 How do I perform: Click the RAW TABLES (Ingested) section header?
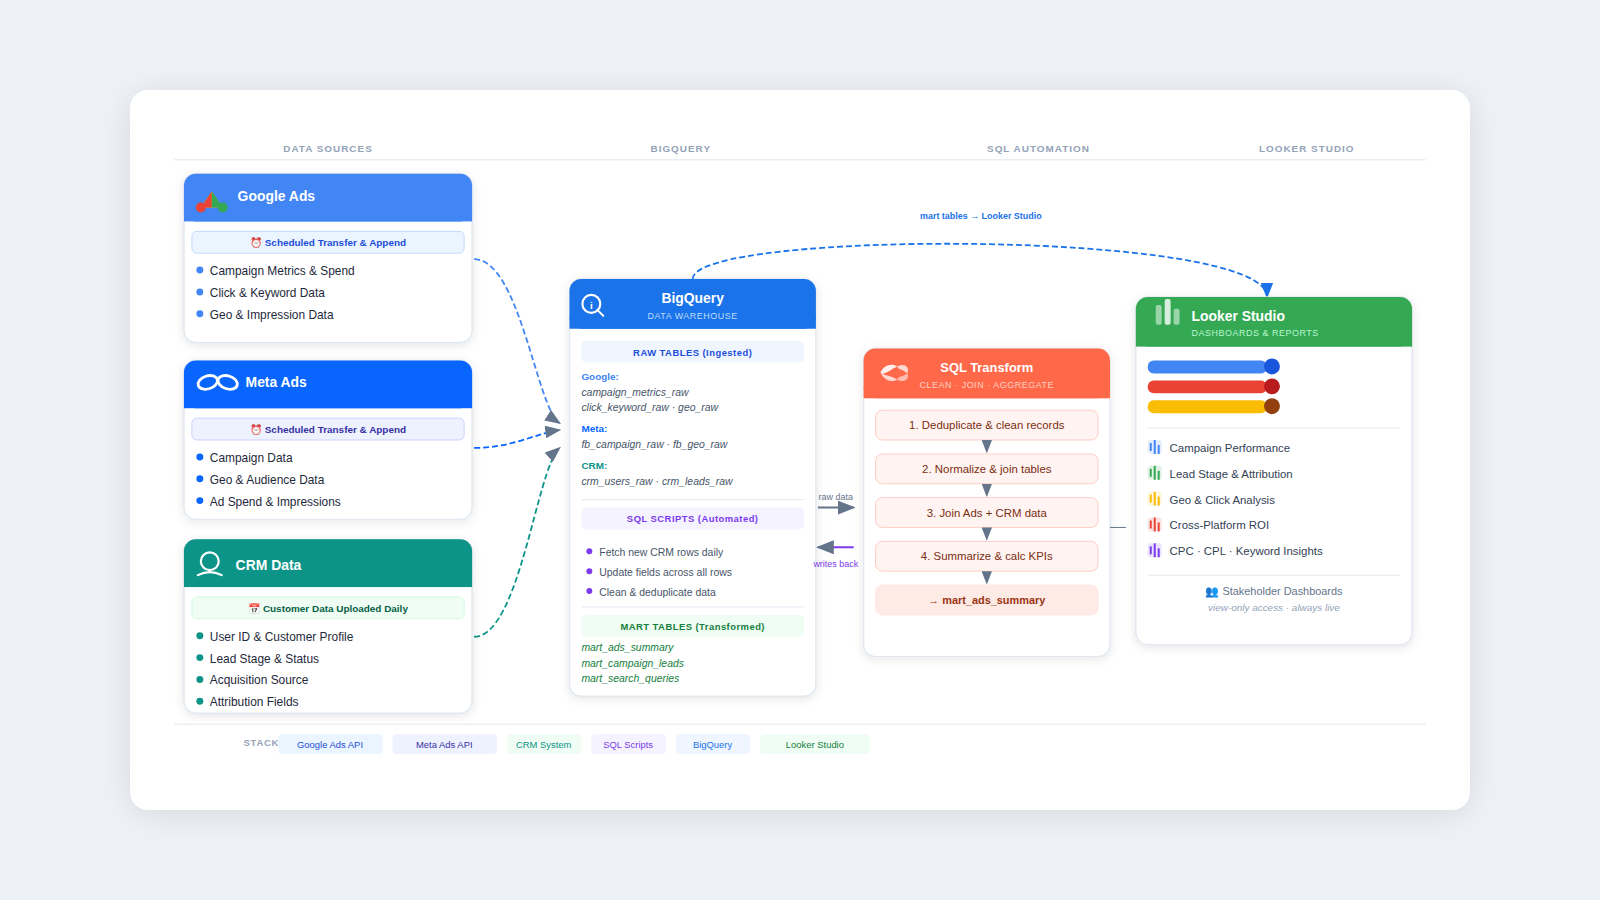[692, 353]
